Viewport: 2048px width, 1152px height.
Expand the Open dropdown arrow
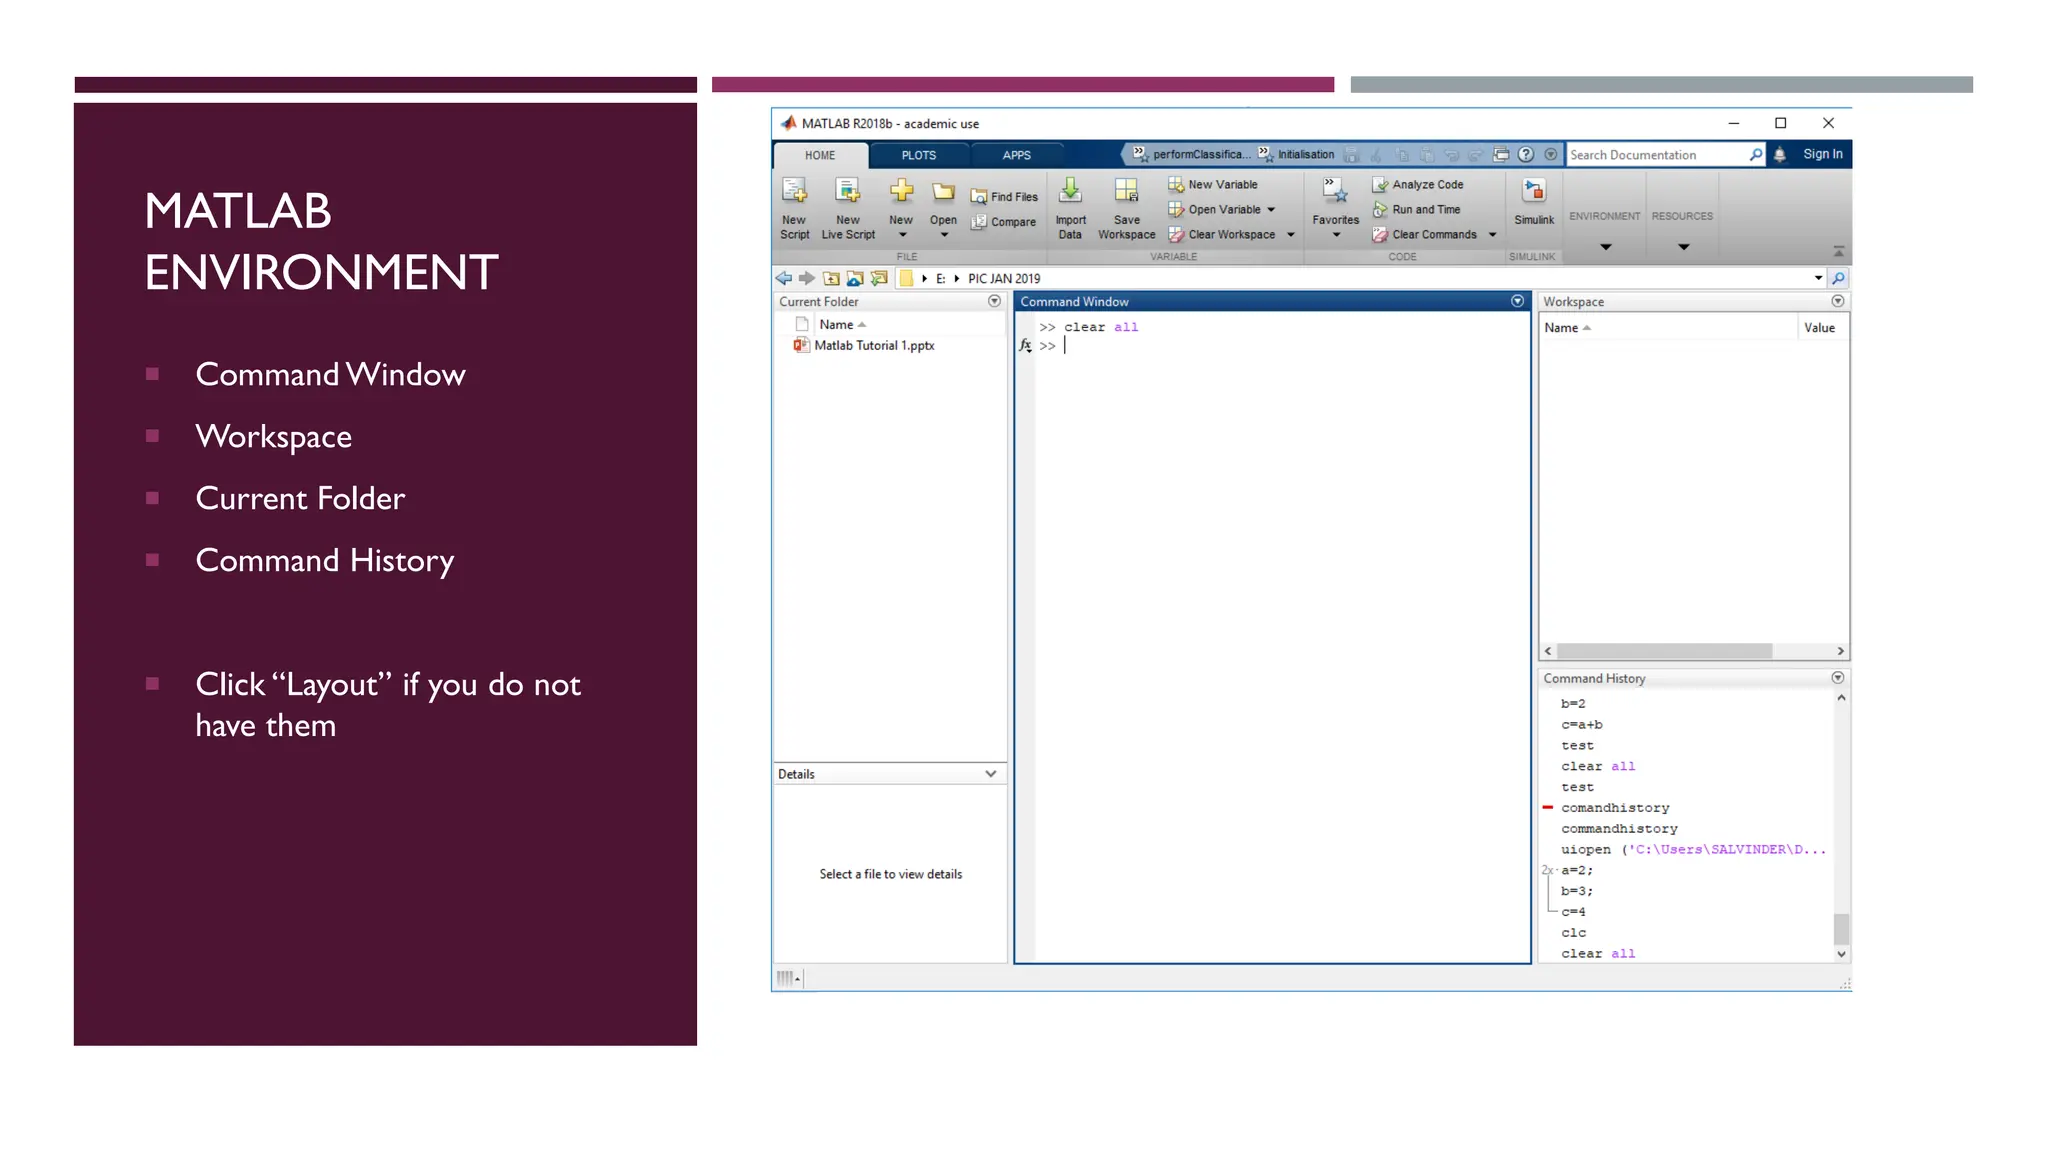944,236
